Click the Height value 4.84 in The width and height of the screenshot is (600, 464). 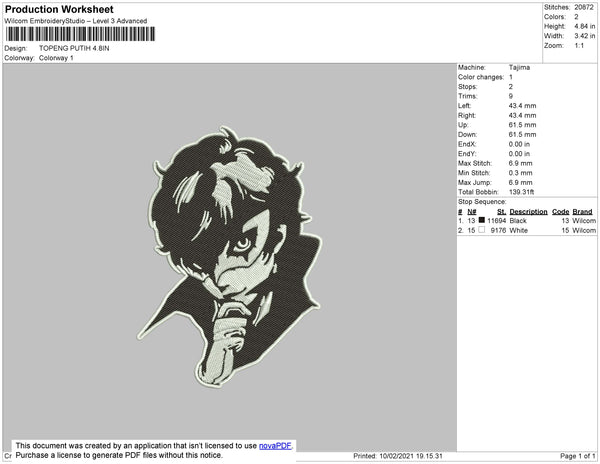[585, 26]
